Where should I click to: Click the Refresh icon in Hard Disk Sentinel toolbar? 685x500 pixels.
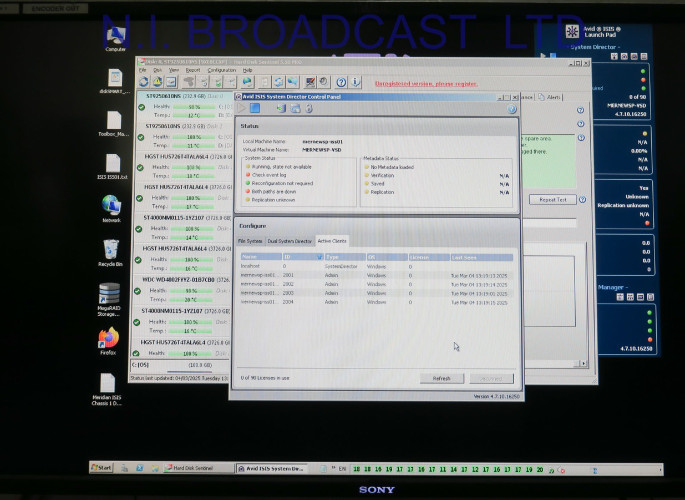pyautogui.click(x=144, y=82)
